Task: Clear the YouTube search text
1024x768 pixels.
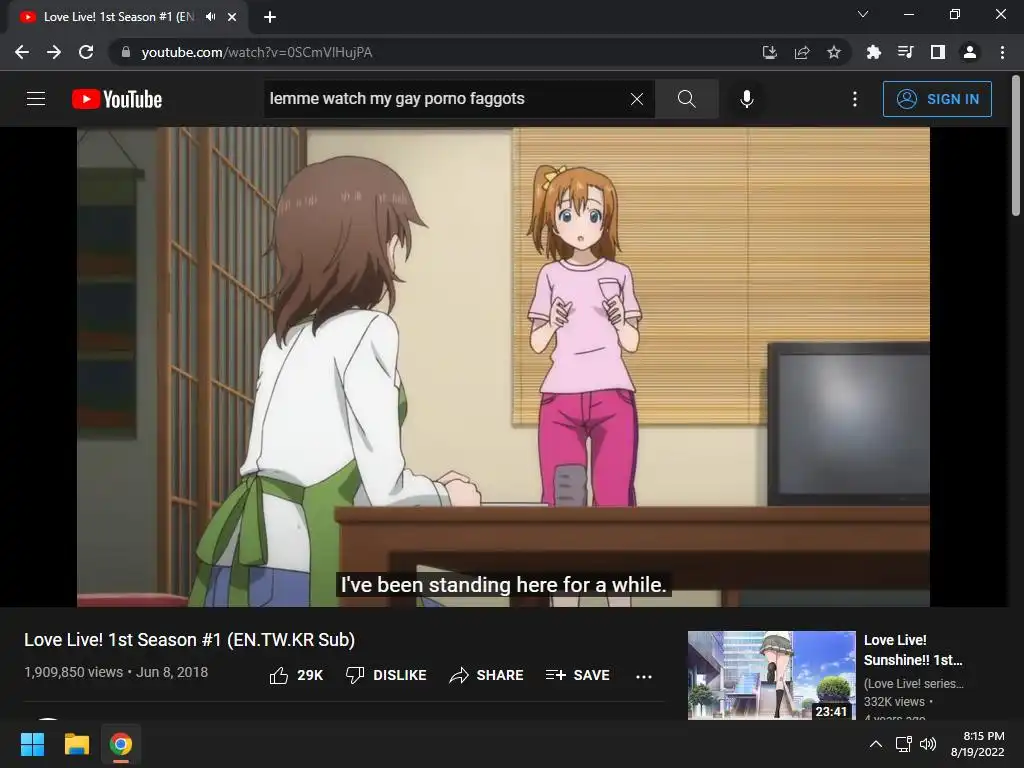Action: pos(637,99)
